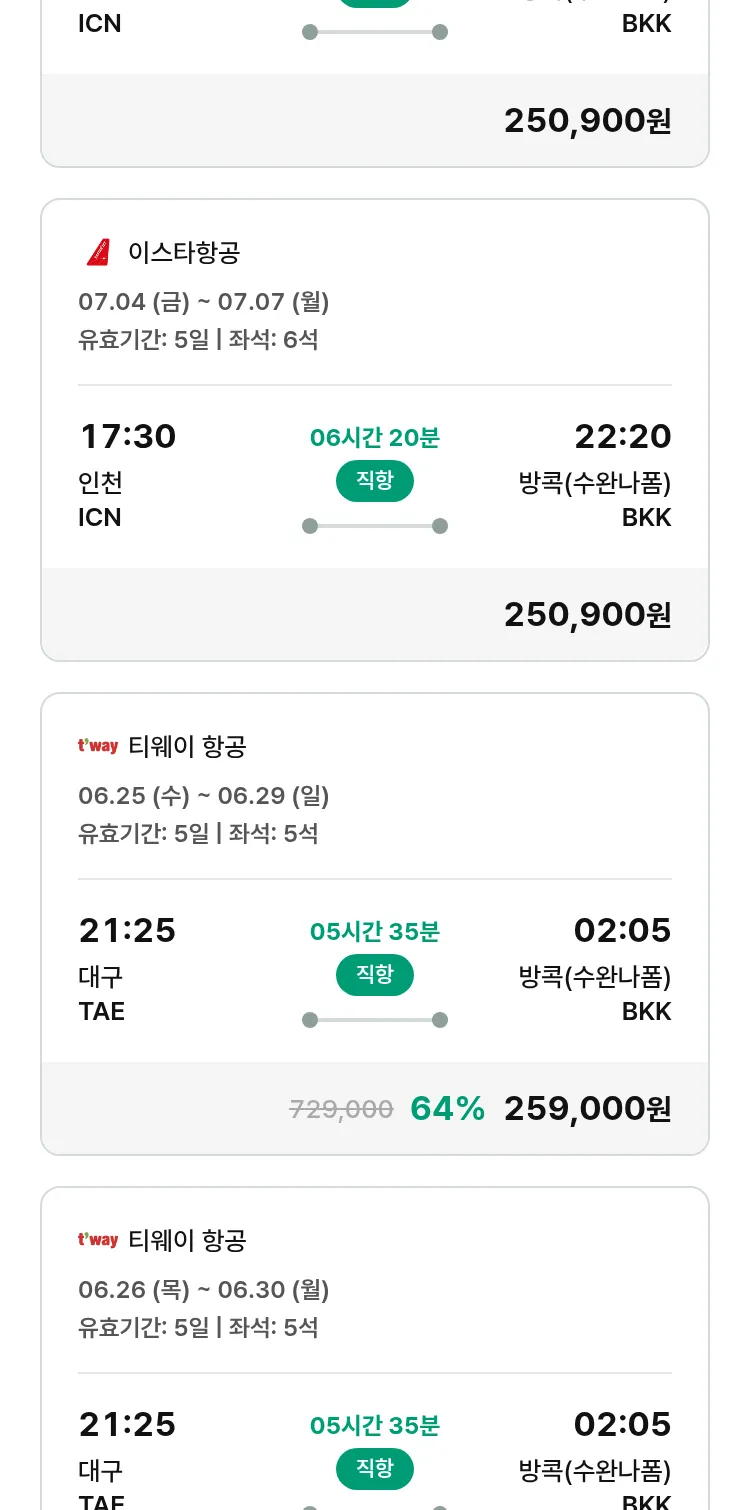Click the 17:30 인천 ICN departure info
Image resolution: width=750 pixels, height=1510 pixels.
(x=127, y=475)
